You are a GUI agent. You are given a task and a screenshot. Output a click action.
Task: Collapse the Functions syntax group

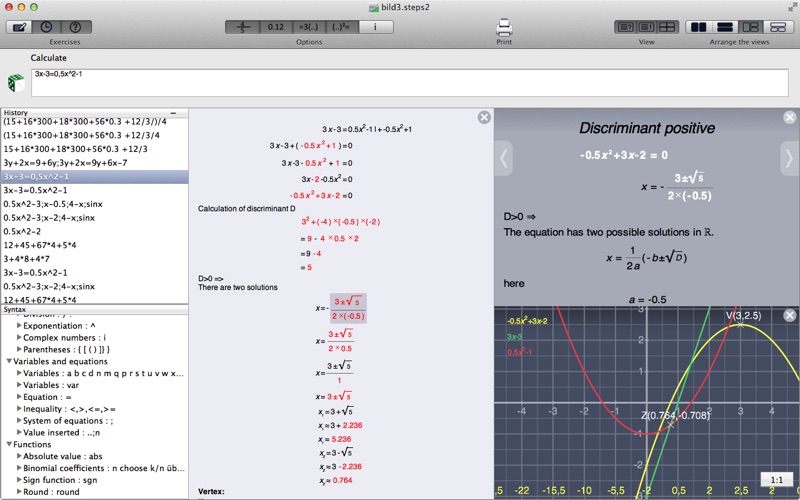point(9,444)
